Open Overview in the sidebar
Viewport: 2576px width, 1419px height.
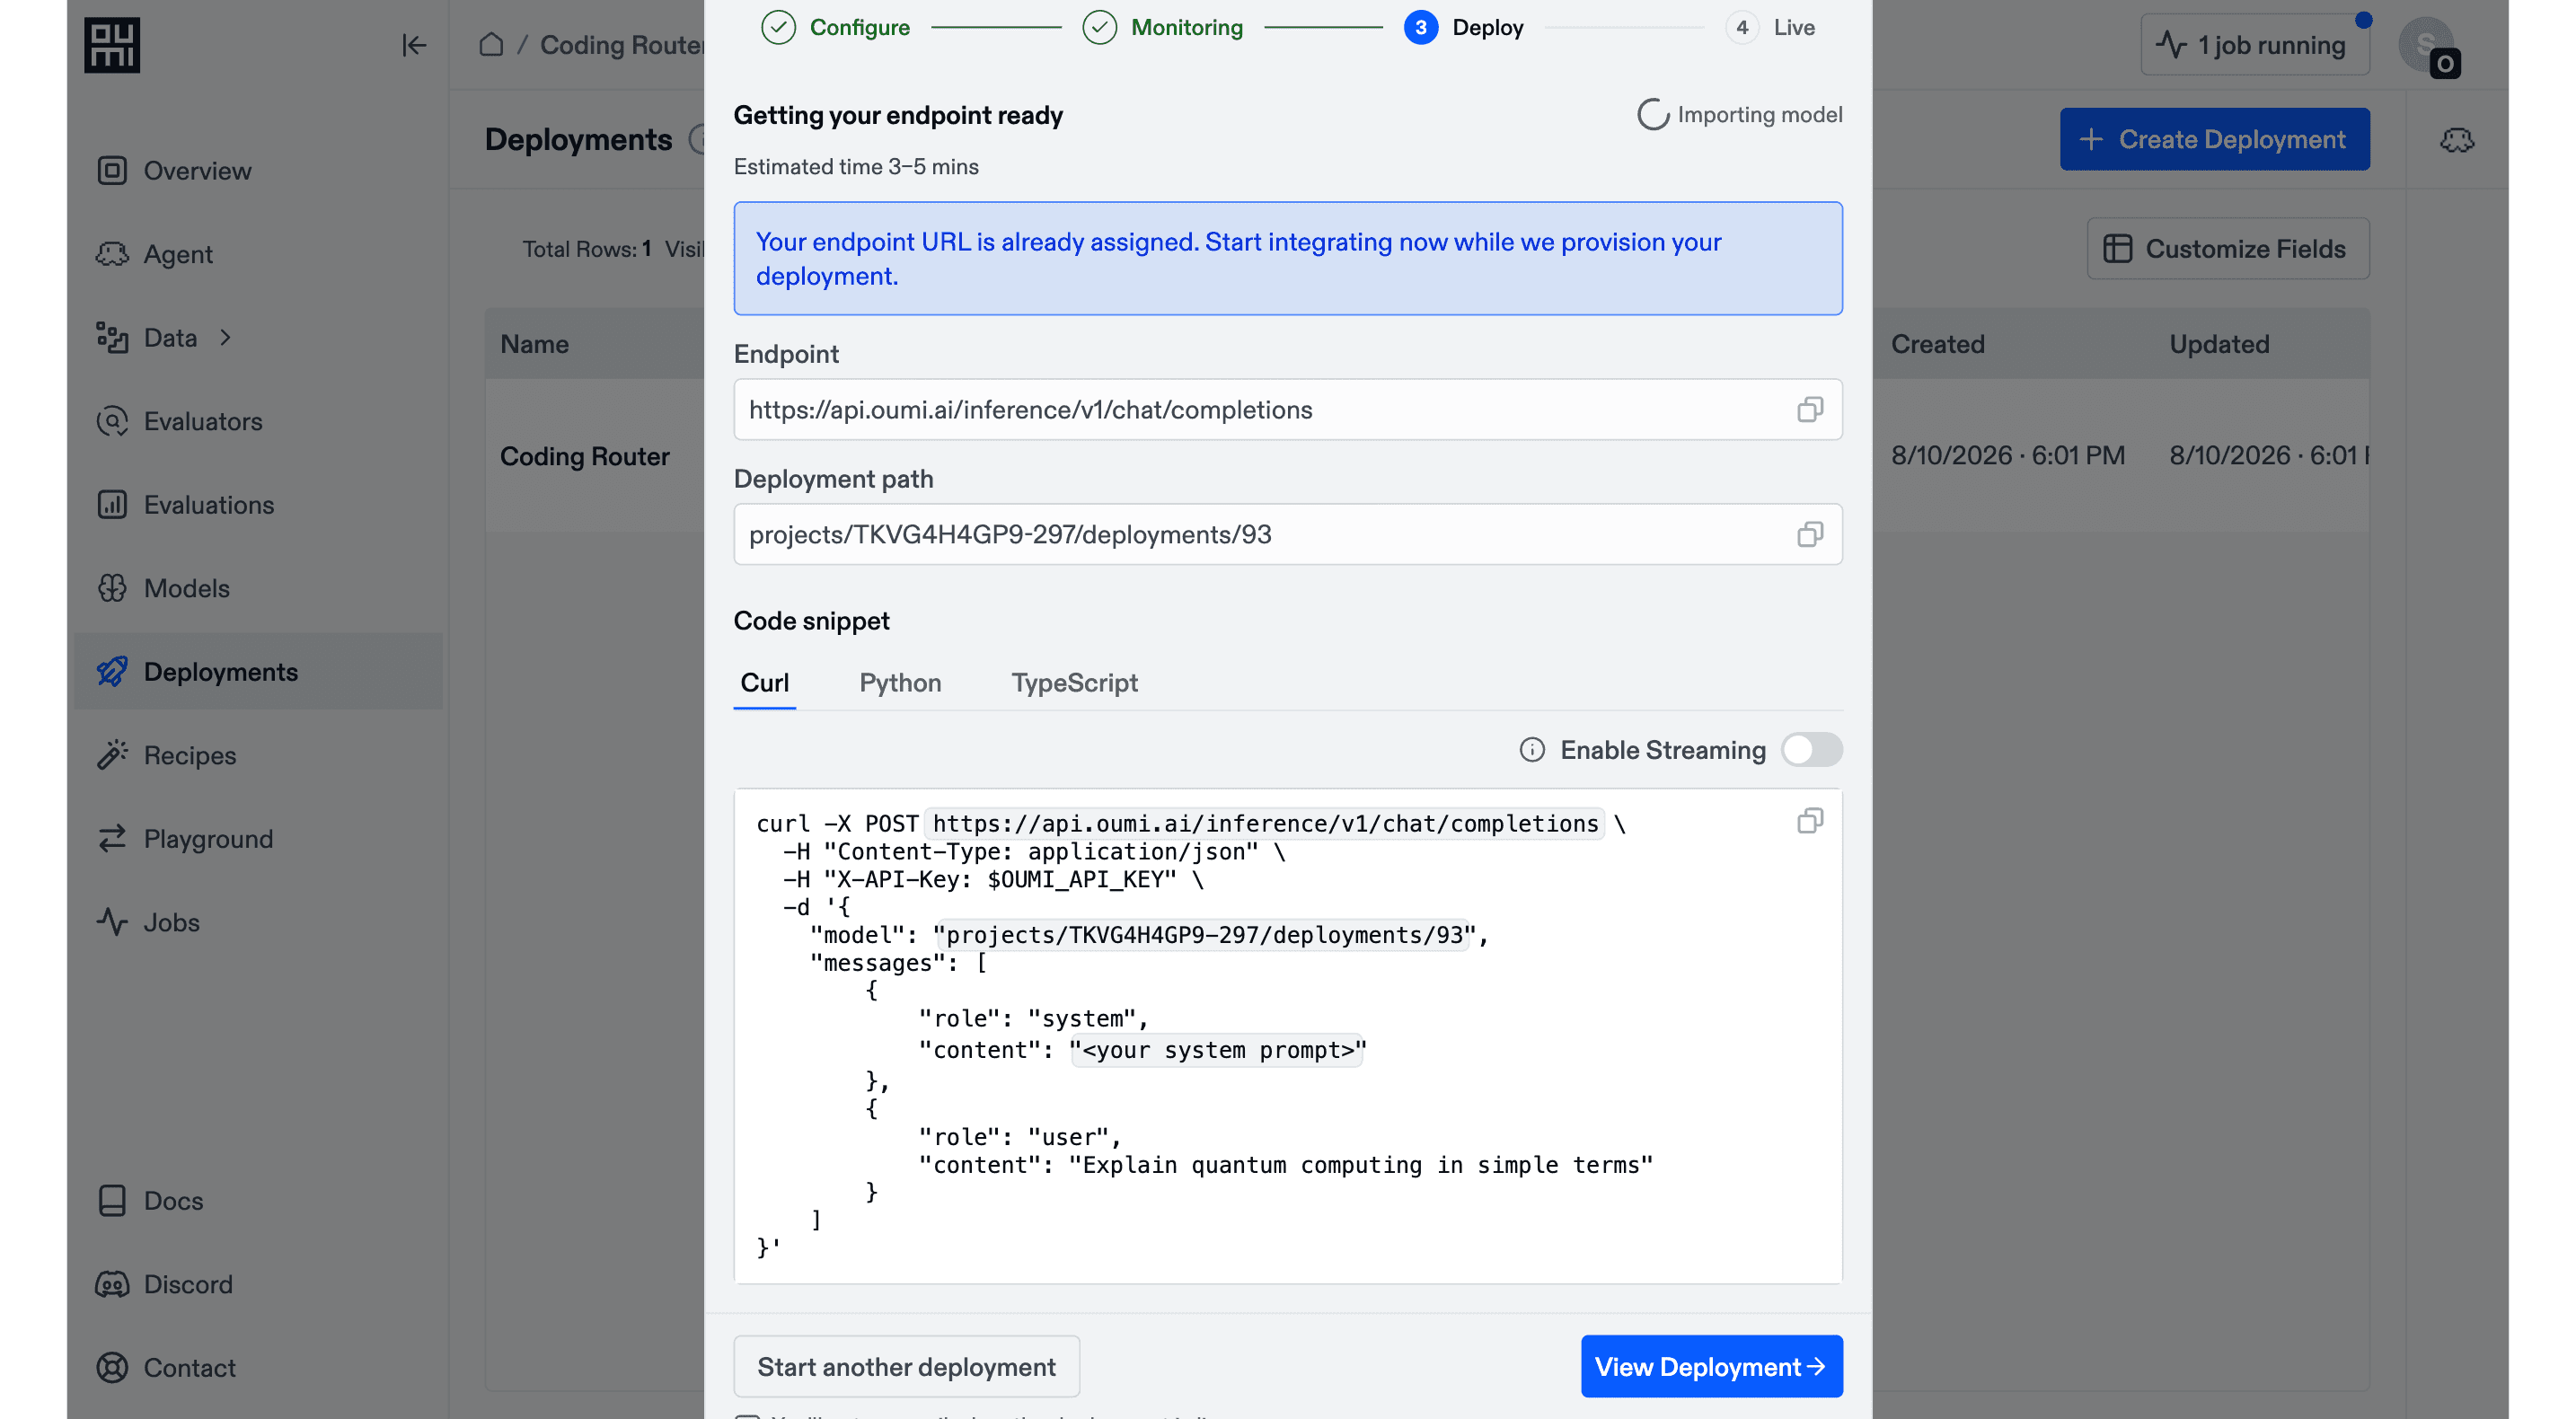(x=258, y=171)
